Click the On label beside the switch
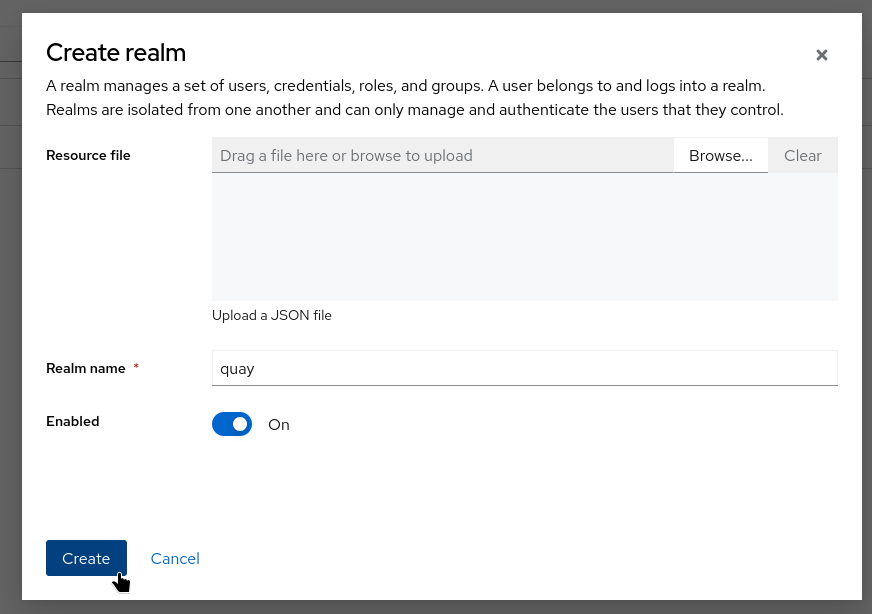This screenshot has width=872, height=614. [279, 425]
